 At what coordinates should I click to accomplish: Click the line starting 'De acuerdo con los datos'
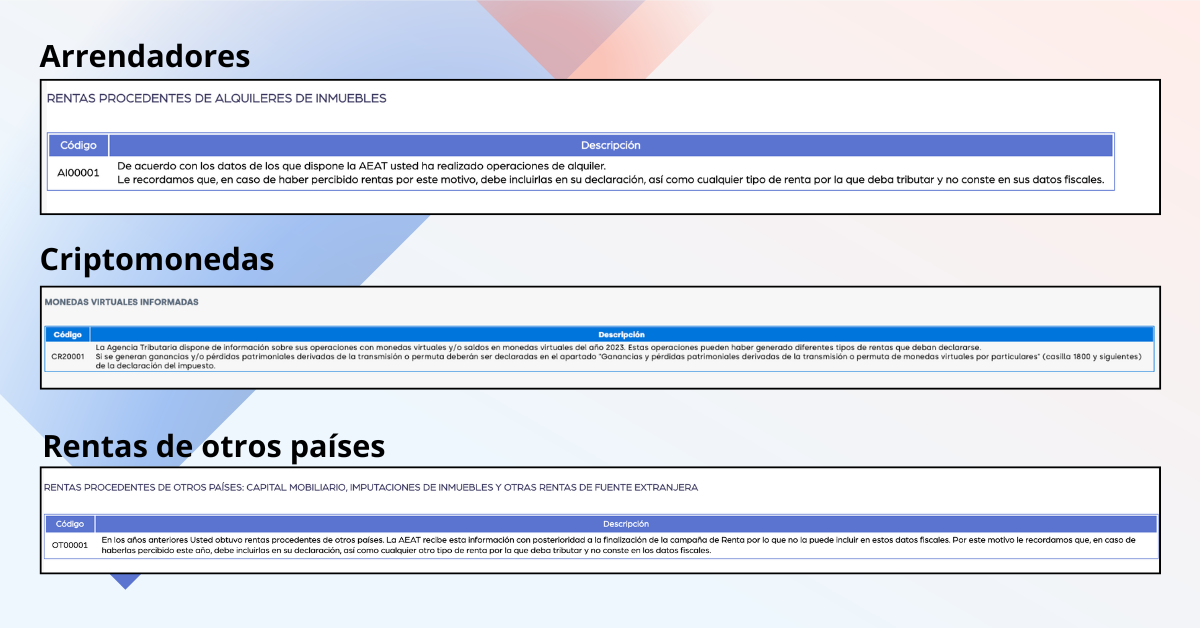[361, 166]
